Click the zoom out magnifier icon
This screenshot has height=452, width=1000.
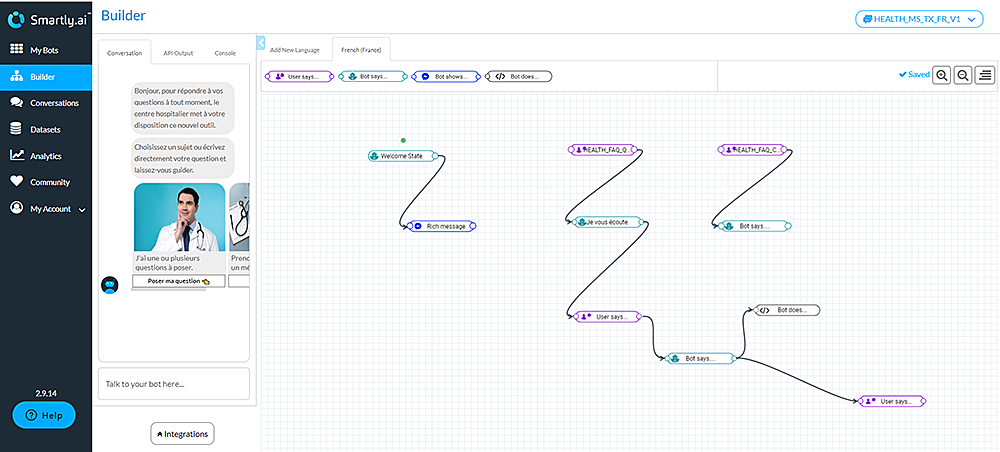point(963,75)
